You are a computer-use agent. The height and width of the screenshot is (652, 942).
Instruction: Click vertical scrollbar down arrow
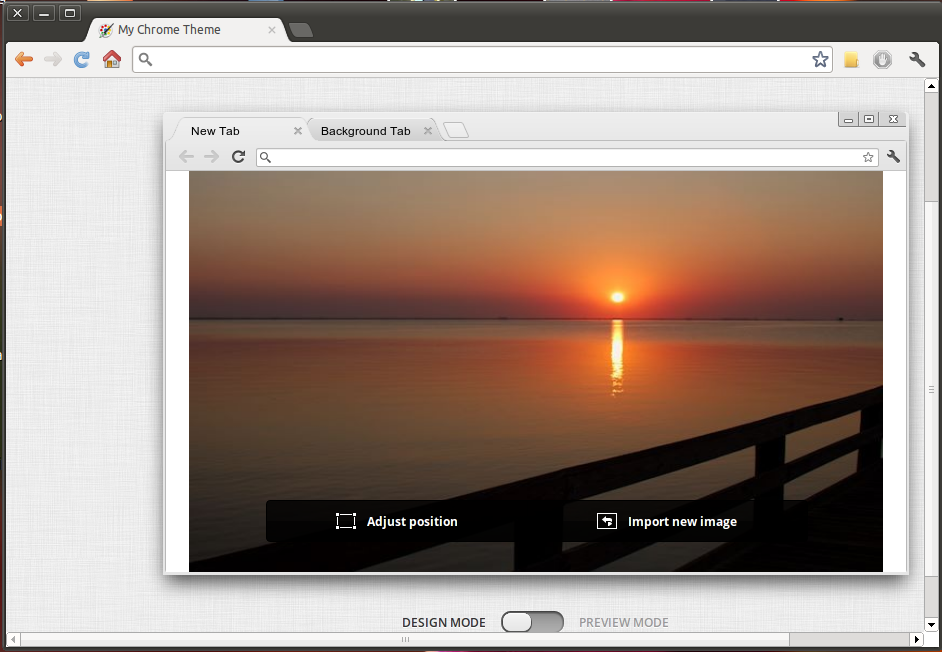click(x=931, y=624)
